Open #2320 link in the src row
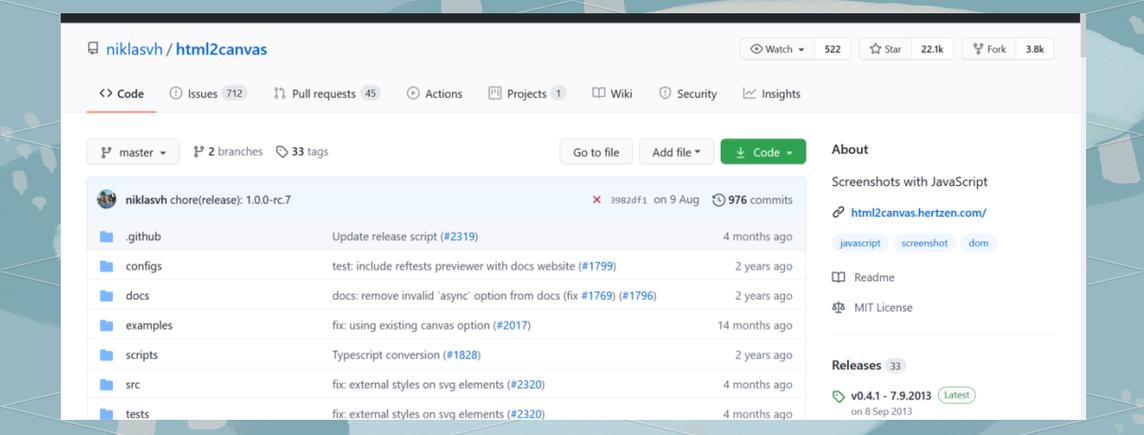 (525, 385)
